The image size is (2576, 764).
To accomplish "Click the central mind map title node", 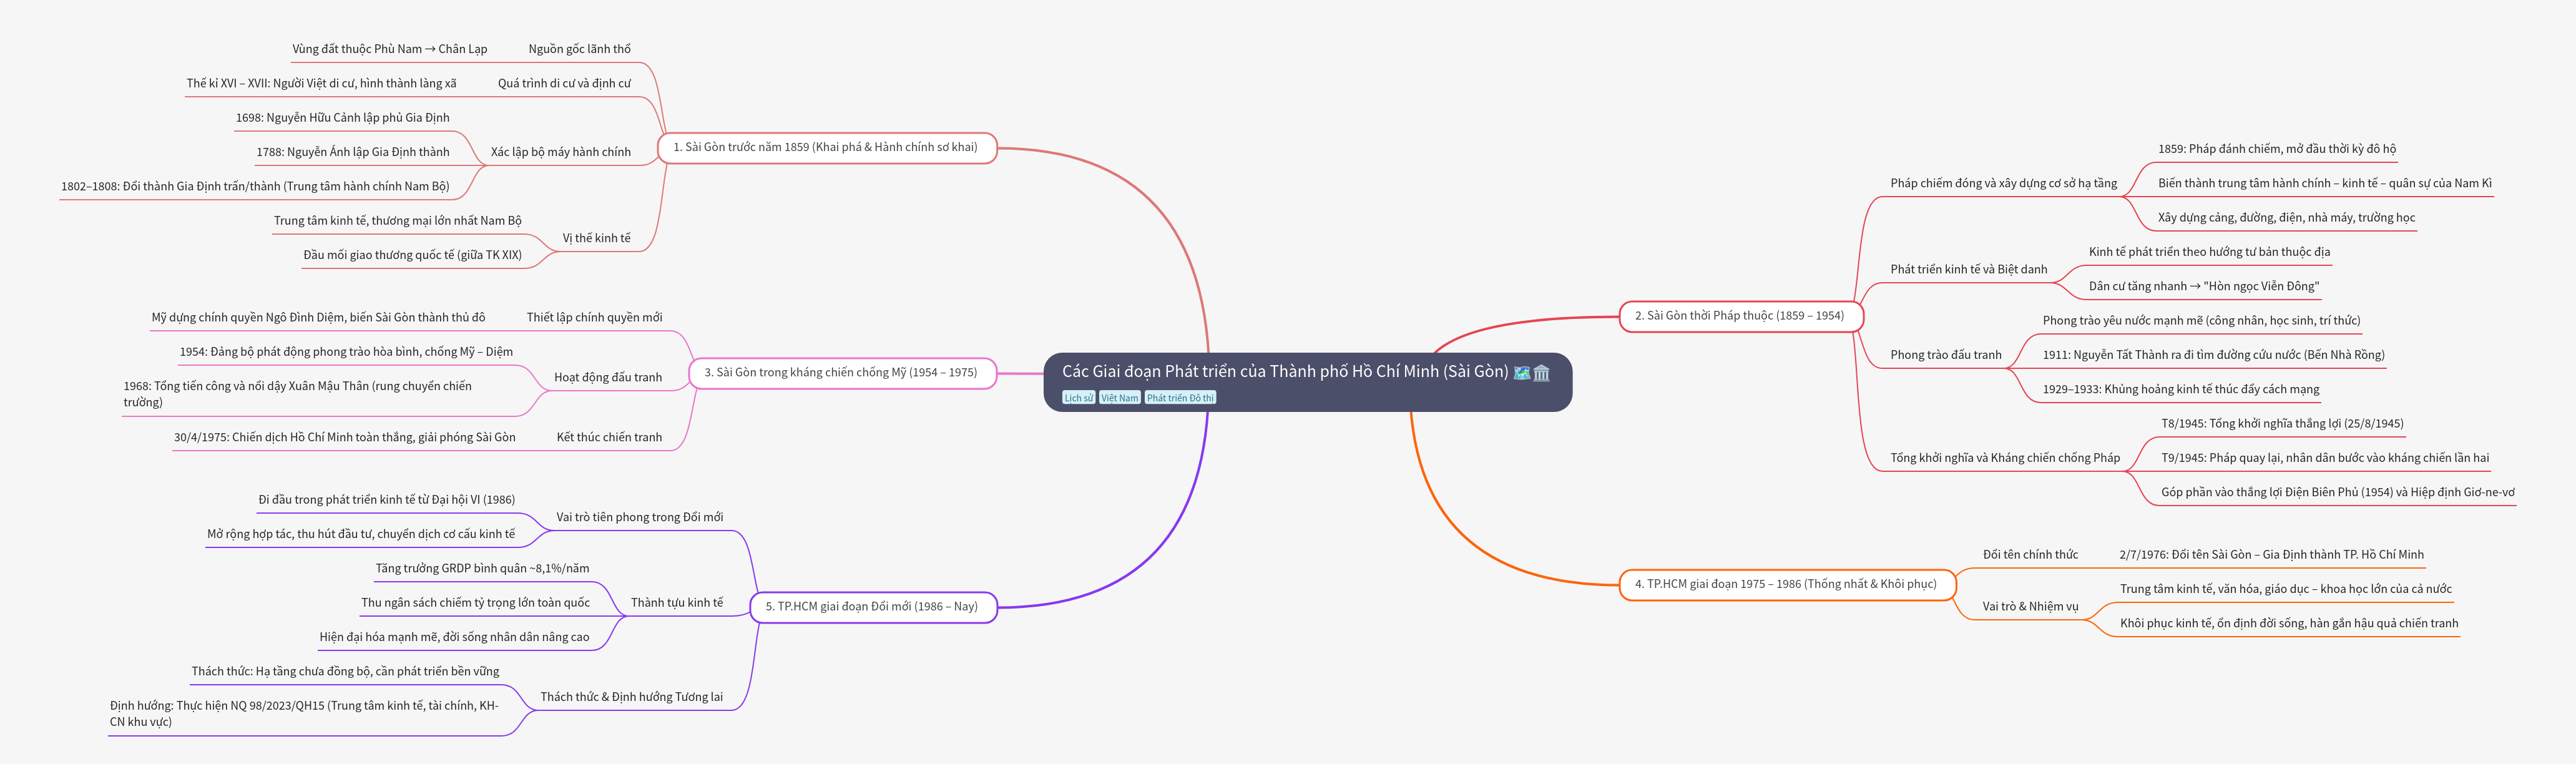I will click(x=1286, y=372).
